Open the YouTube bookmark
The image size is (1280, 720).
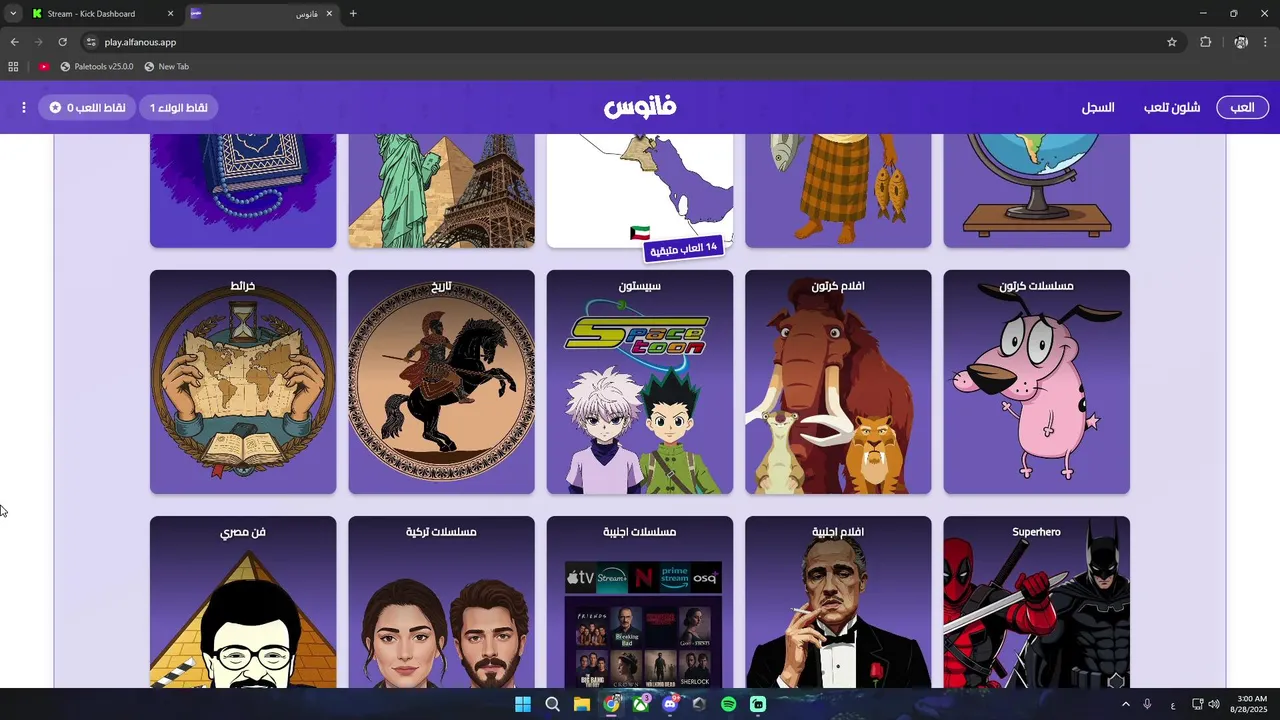pyautogui.click(x=44, y=66)
